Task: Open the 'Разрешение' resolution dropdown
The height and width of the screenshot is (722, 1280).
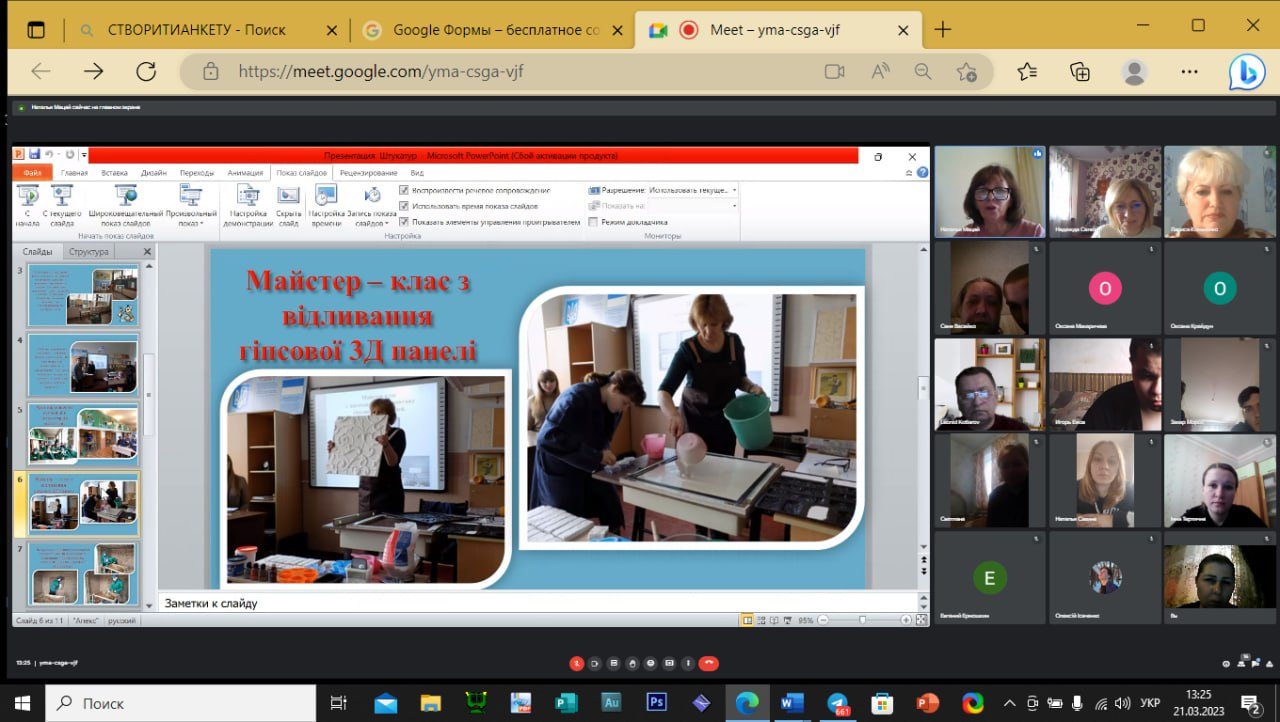Action: pos(692,190)
